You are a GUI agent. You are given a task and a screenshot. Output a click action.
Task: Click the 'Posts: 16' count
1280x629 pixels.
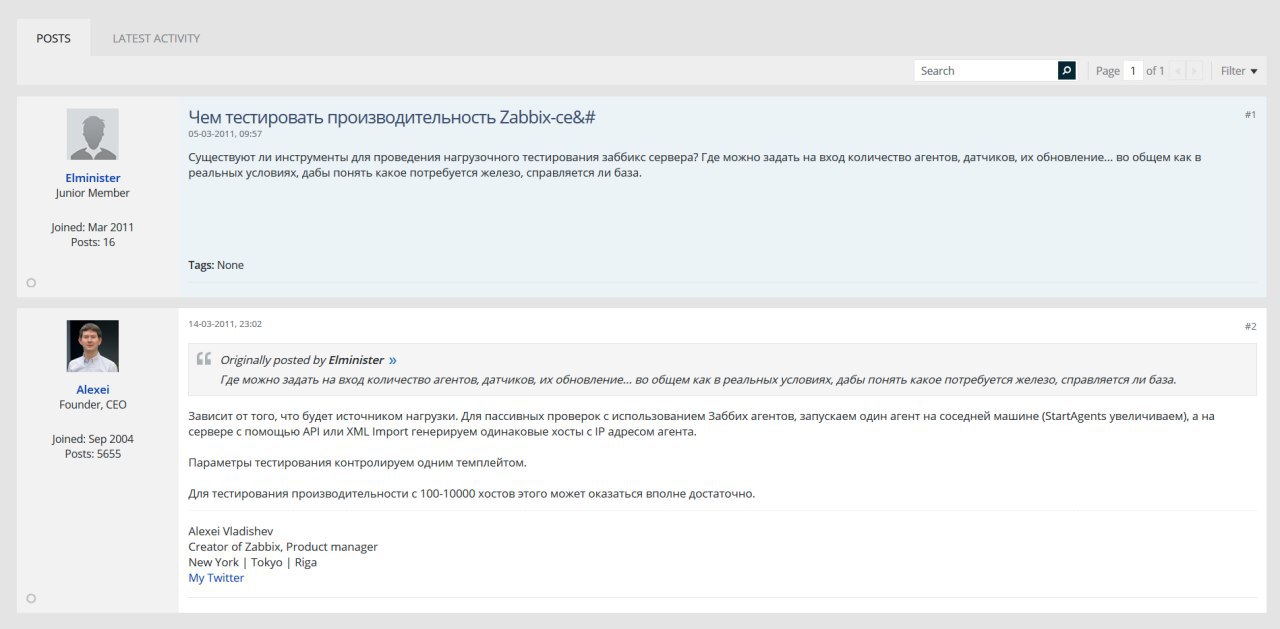click(x=93, y=242)
